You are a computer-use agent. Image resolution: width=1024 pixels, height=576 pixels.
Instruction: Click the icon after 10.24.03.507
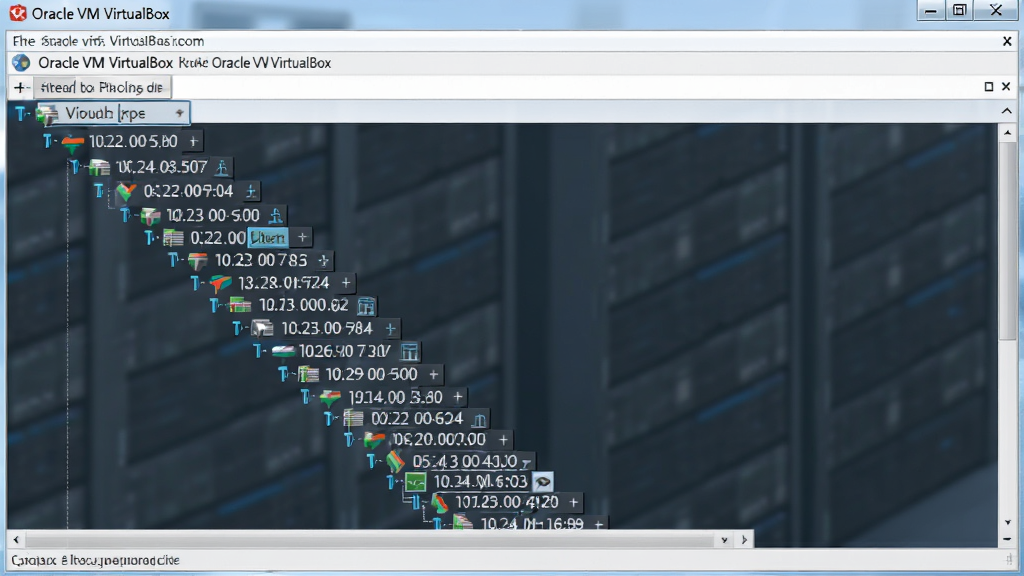[x=222, y=168]
